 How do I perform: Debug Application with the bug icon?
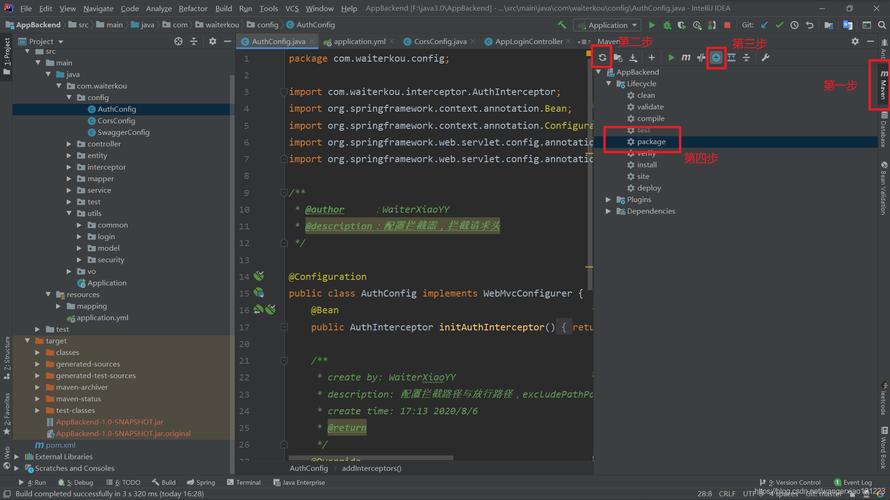pos(667,25)
